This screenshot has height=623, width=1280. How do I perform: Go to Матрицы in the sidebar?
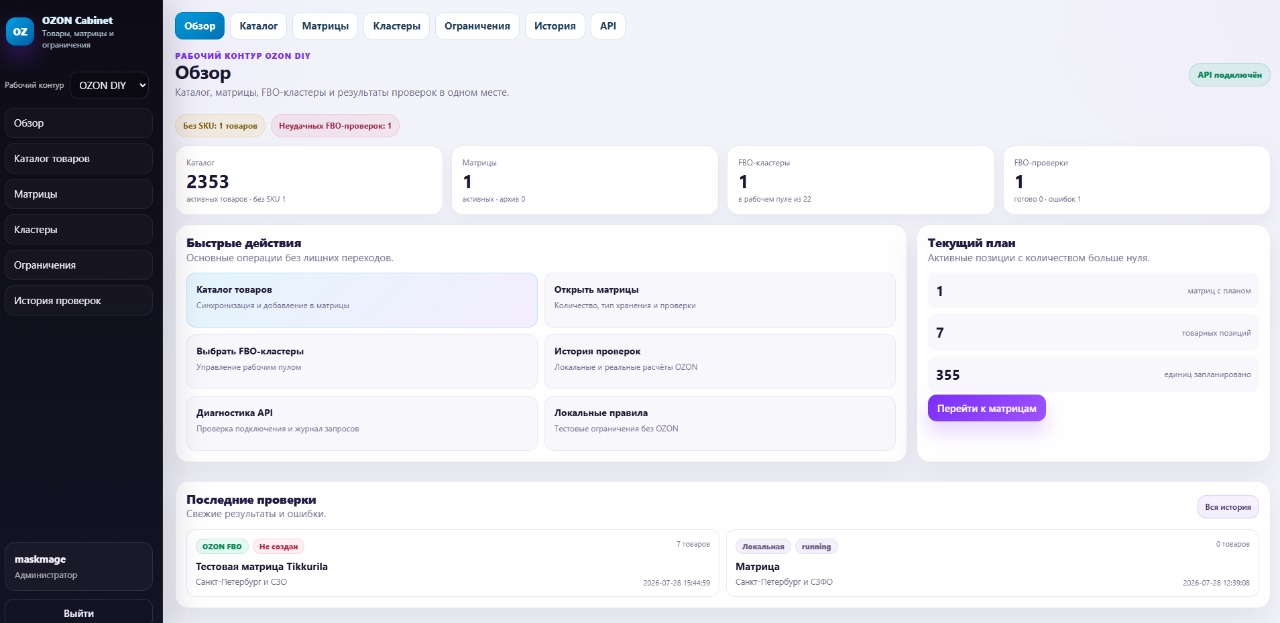pos(79,194)
